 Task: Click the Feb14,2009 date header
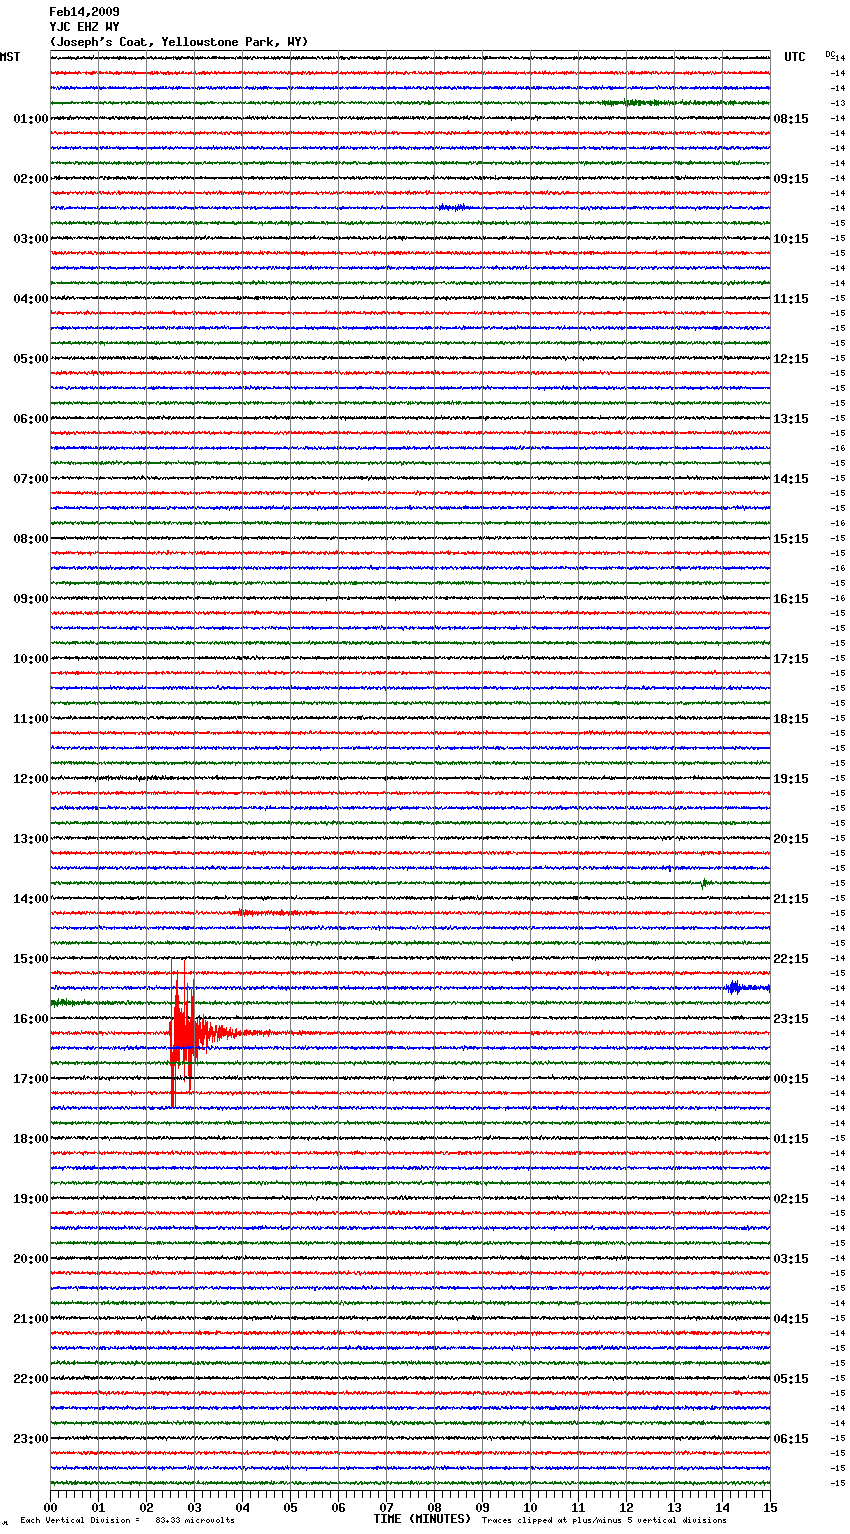click(x=84, y=12)
